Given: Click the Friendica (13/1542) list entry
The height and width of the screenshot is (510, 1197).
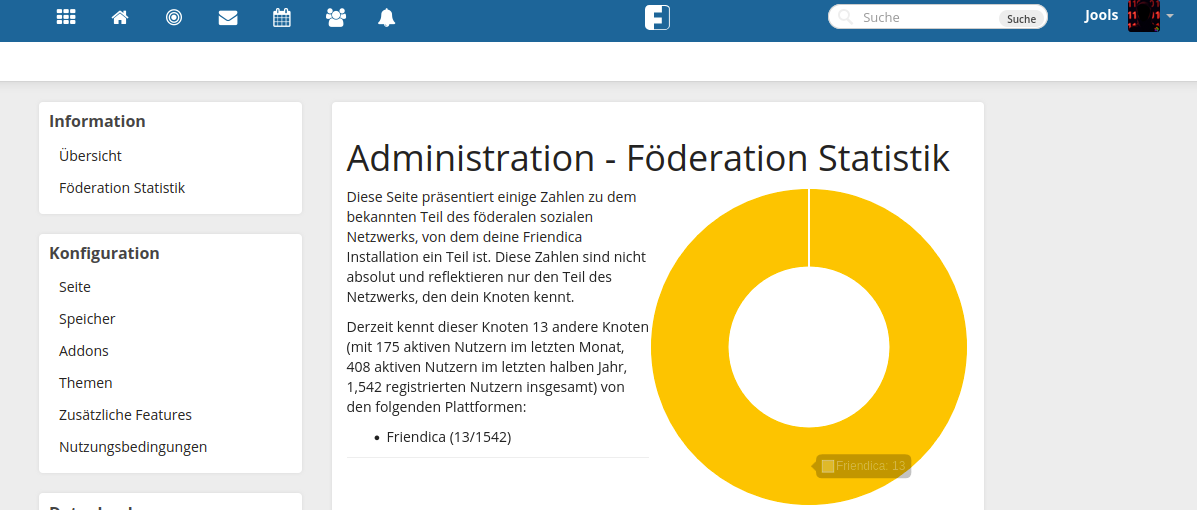Looking at the screenshot, I should click(449, 437).
